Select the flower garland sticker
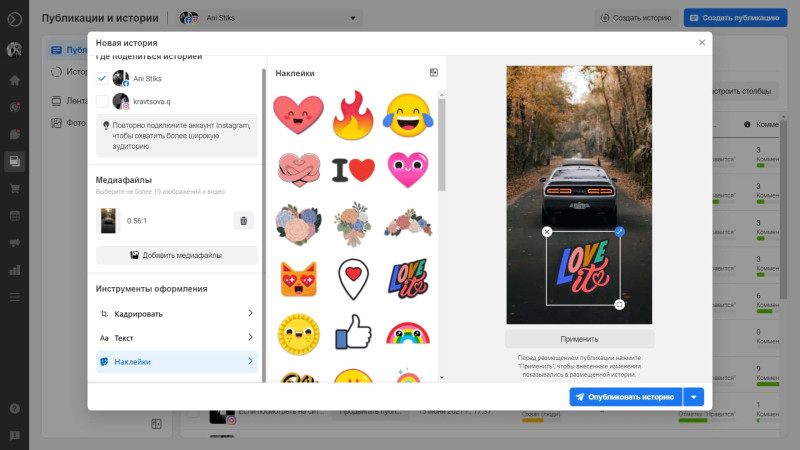 [x=408, y=223]
